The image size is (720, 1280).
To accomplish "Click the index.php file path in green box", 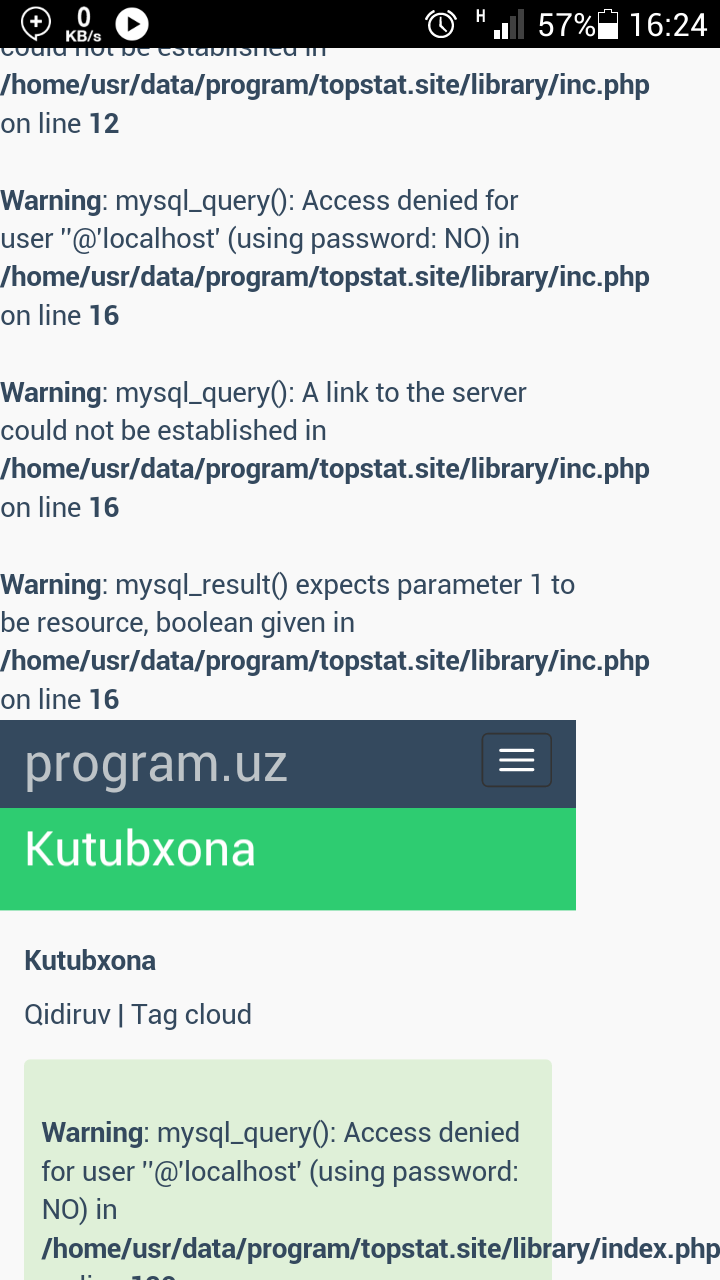I will click(x=380, y=1248).
